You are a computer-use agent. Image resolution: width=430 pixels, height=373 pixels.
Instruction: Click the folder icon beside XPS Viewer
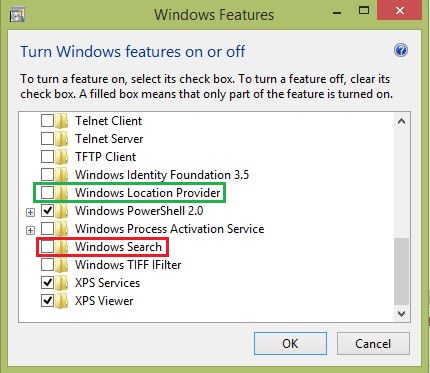pyautogui.click(x=62, y=301)
